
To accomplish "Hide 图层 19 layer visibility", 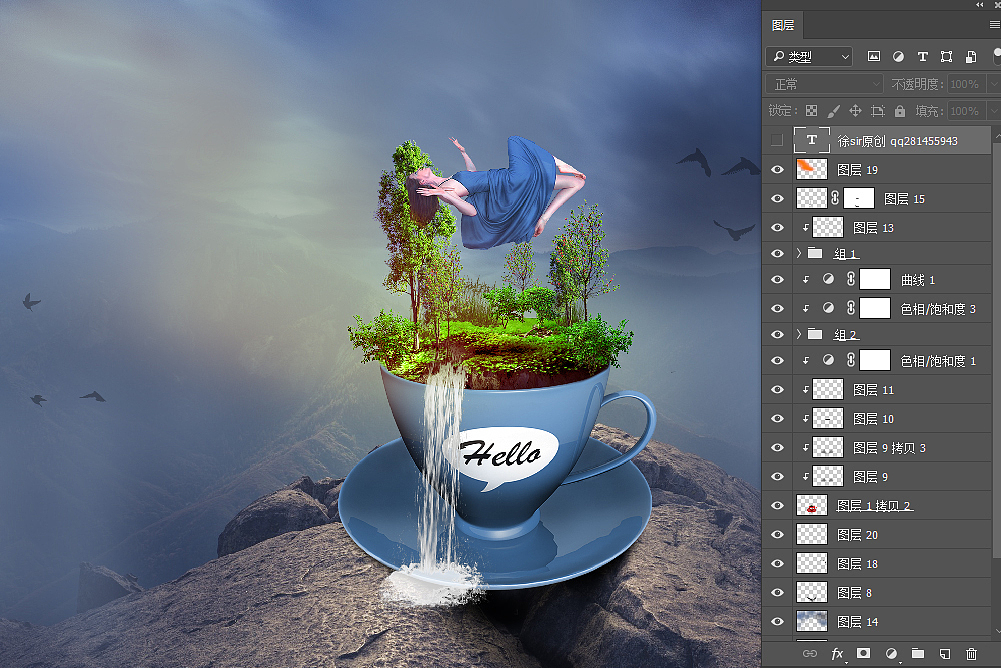I will tap(777, 169).
